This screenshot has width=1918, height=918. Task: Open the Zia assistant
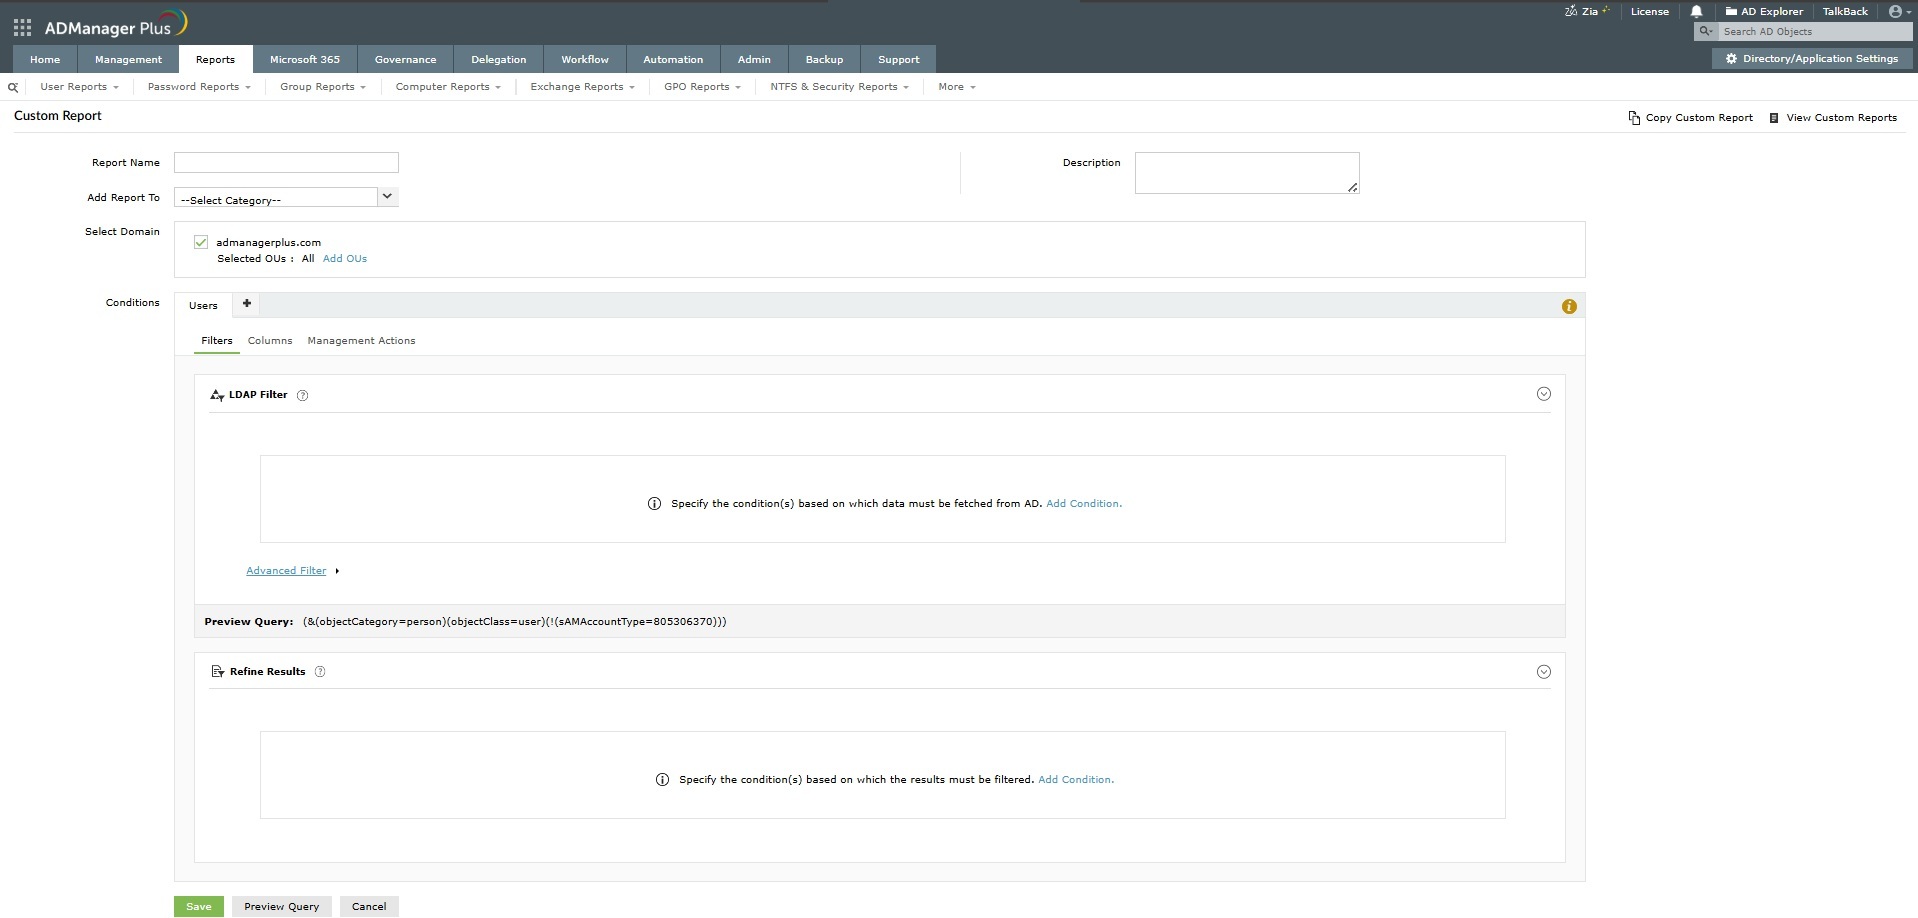[x=1588, y=11]
